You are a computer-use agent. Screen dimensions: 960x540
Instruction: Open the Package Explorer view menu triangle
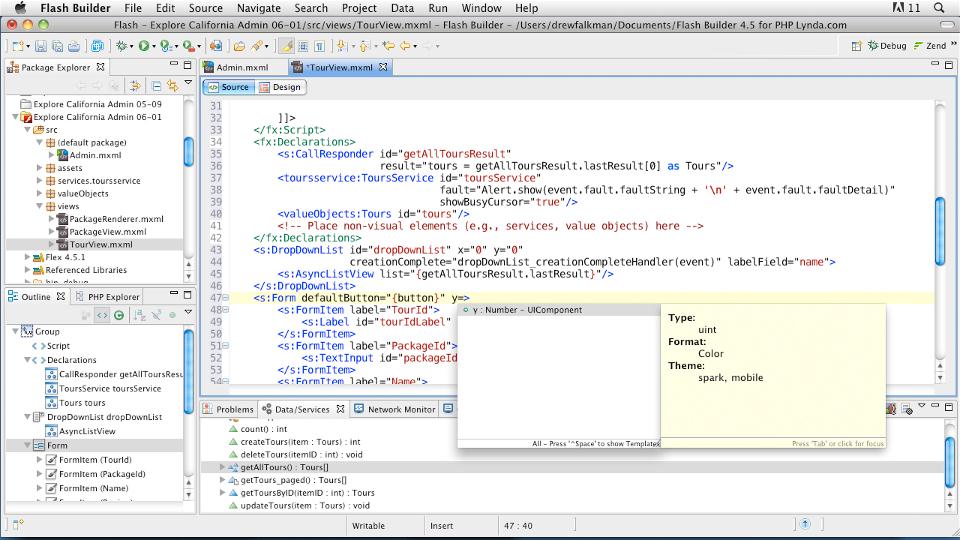point(188,83)
